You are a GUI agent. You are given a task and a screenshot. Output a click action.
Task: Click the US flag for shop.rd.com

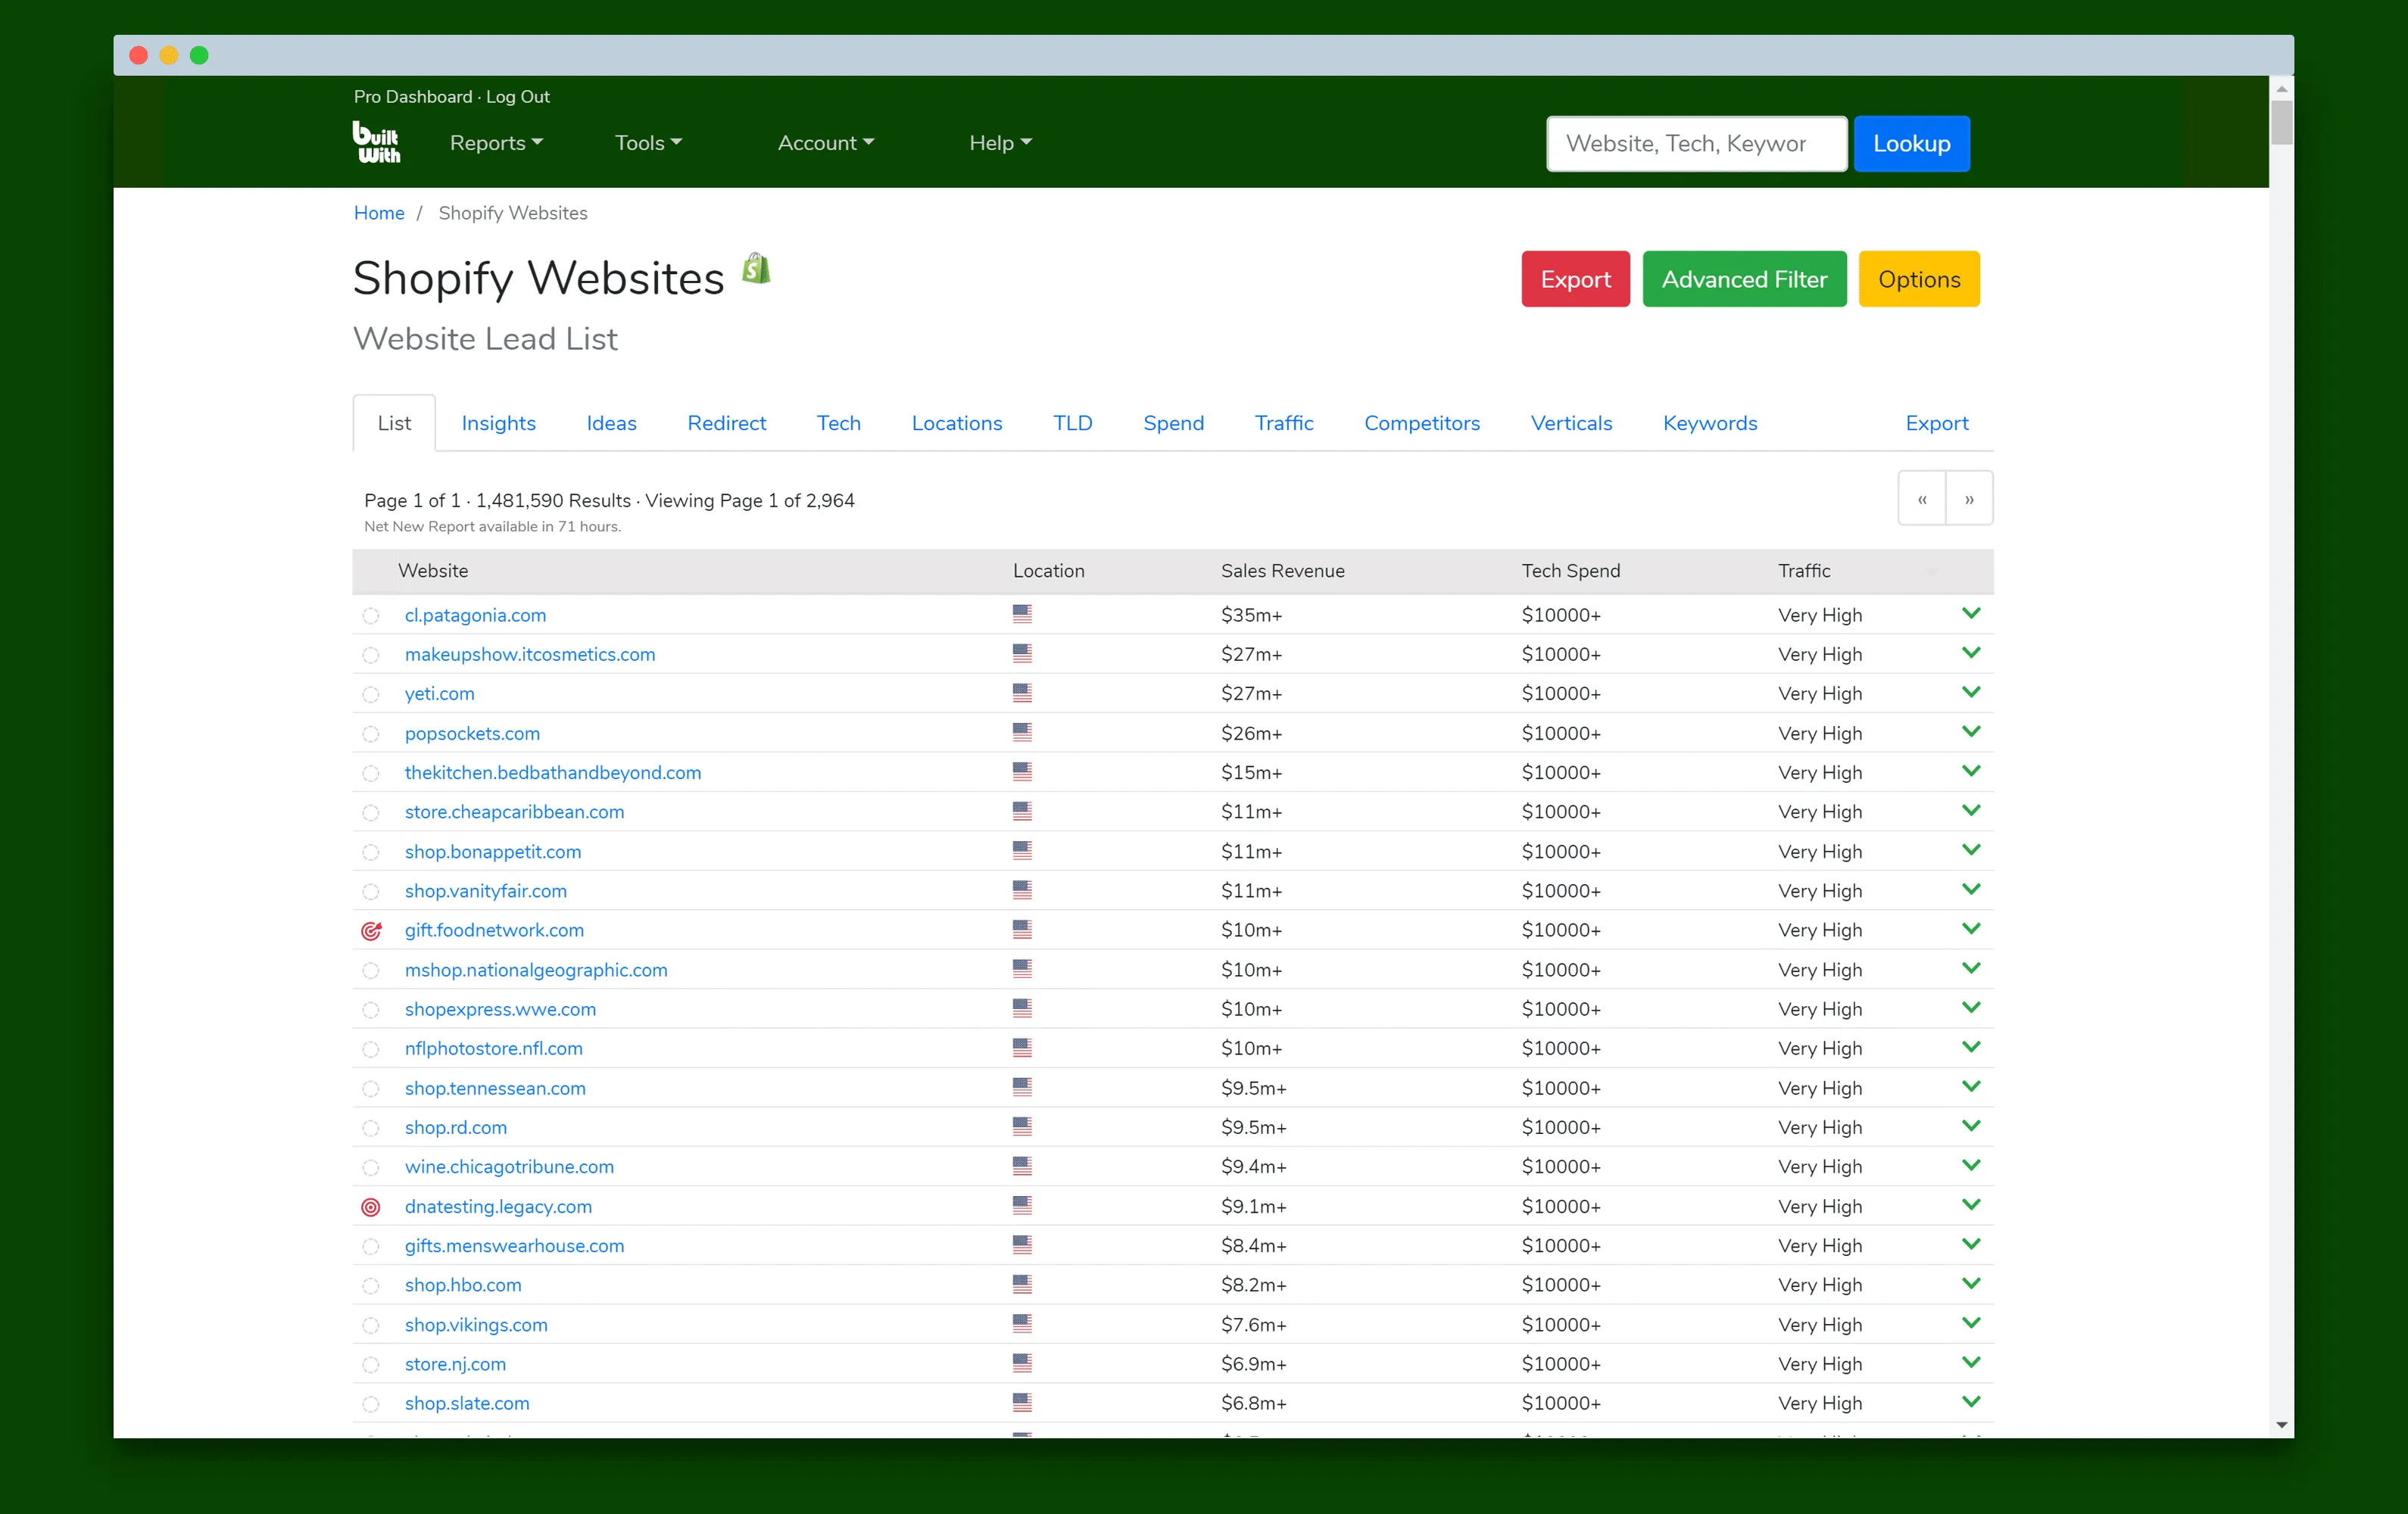1022,1126
